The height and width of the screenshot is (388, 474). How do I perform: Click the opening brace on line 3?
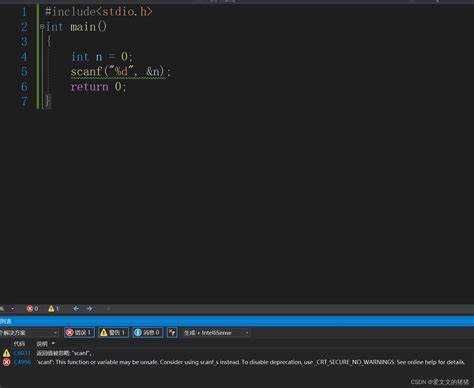pyautogui.click(x=49, y=42)
